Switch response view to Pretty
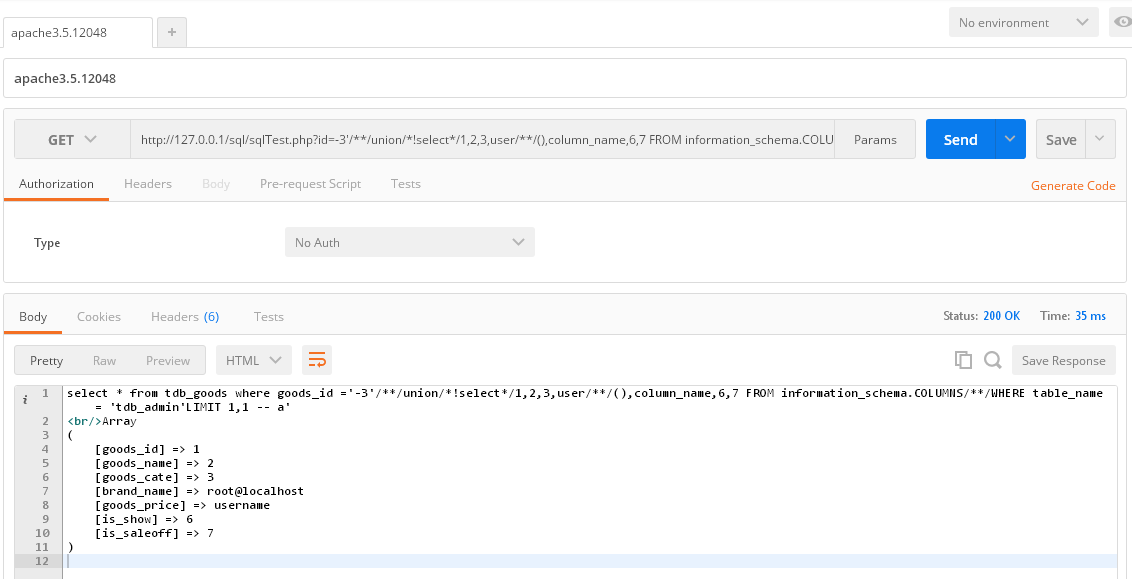The height and width of the screenshot is (579, 1132). 46,360
